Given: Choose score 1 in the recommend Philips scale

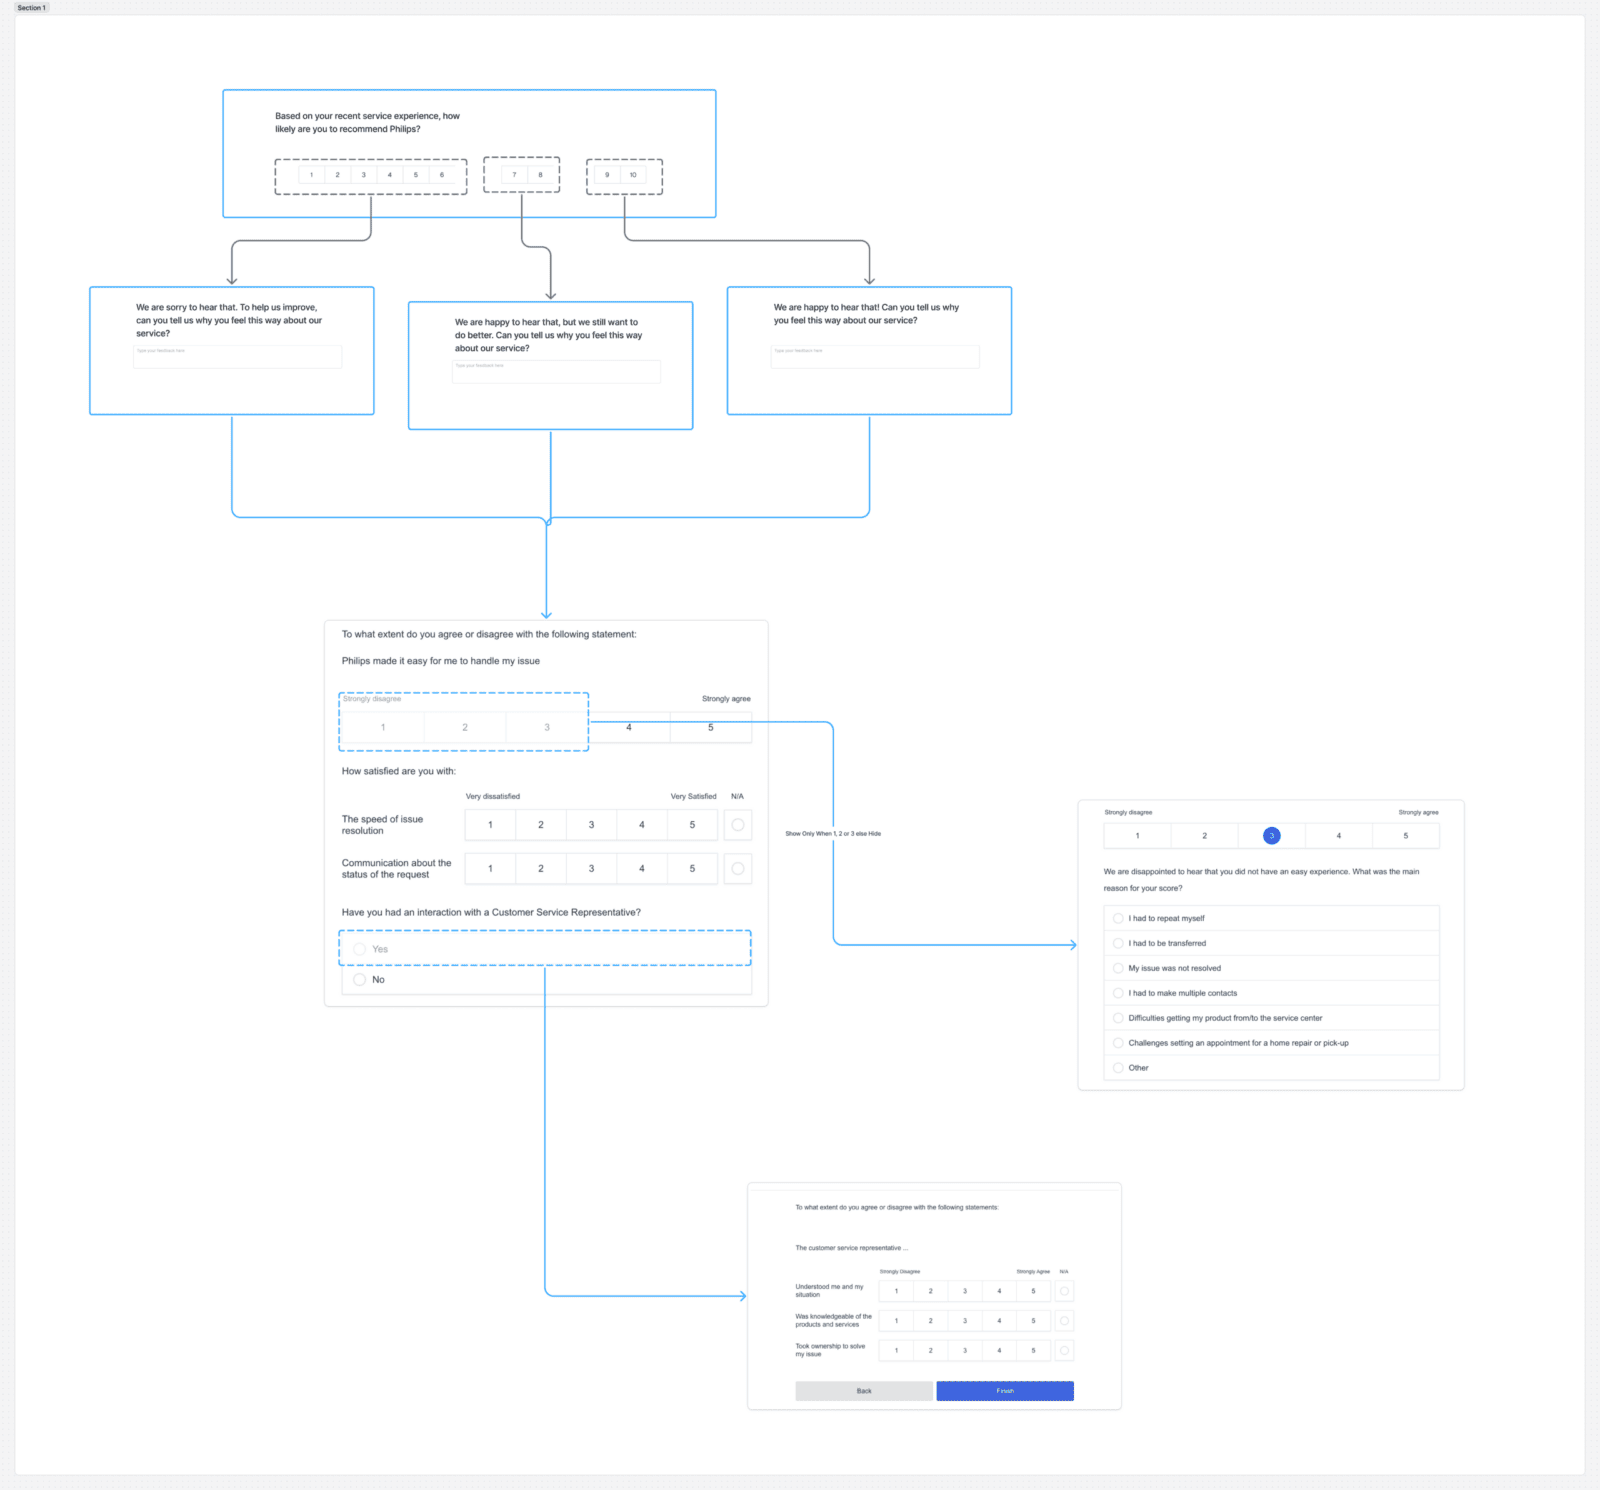Looking at the screenshot, I should [x=311, y=175].
